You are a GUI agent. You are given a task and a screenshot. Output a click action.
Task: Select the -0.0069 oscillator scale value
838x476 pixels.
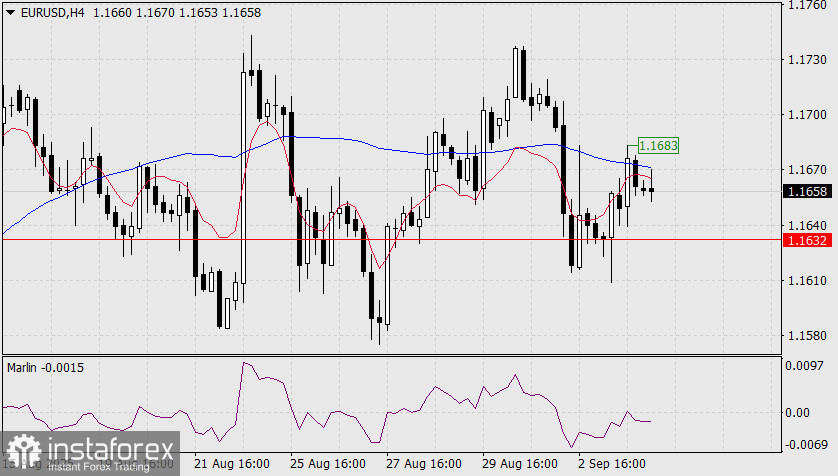click(806, 444)
